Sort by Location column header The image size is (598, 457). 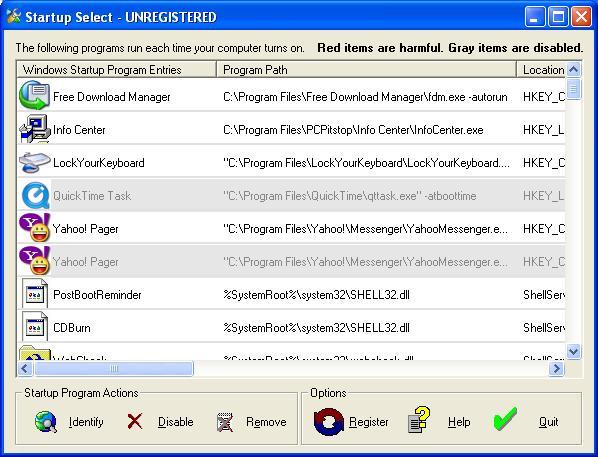pos(541,70)
